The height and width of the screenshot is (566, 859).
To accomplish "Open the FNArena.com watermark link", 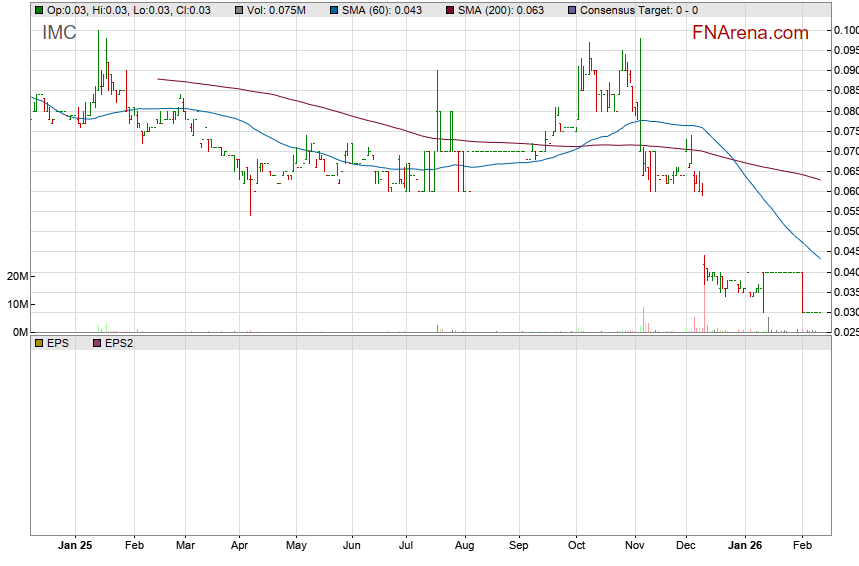I will tap(750, 33).
